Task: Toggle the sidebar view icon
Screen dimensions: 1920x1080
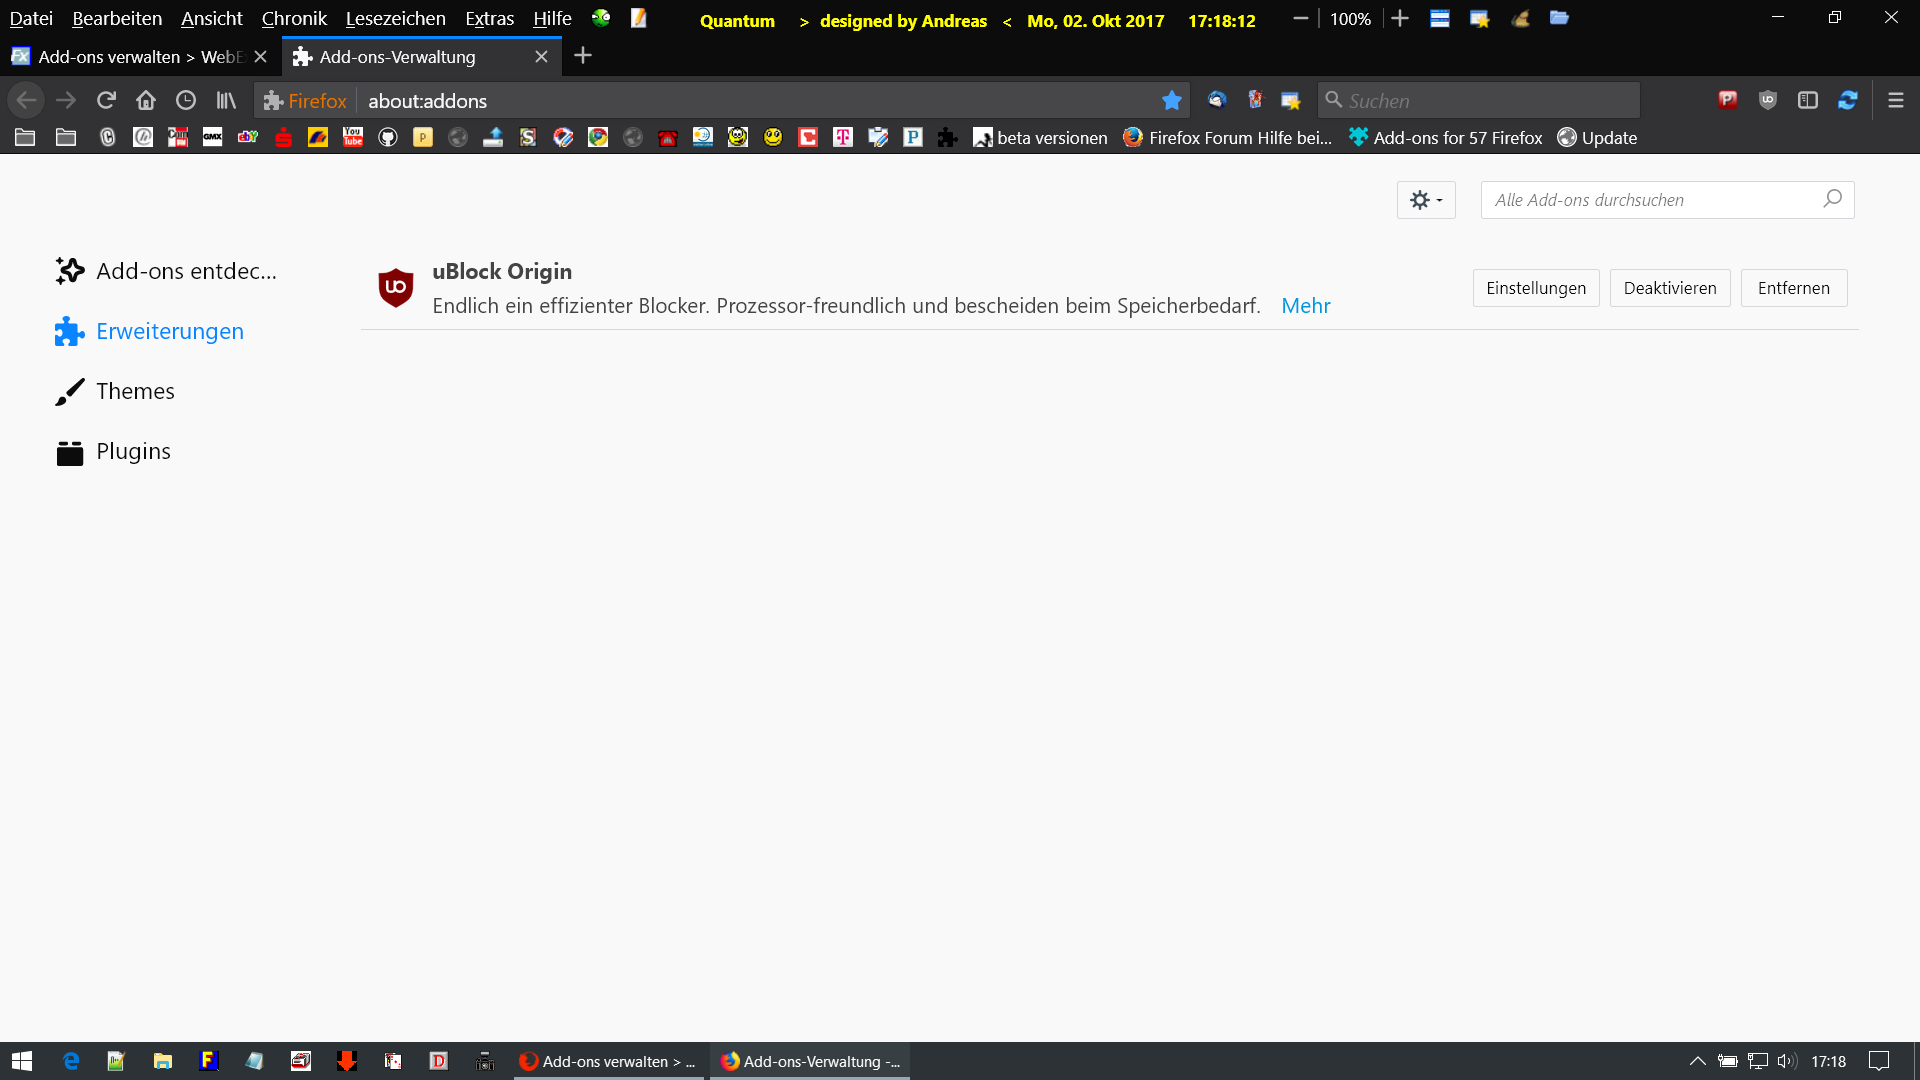Action: tap(1808, 100)
